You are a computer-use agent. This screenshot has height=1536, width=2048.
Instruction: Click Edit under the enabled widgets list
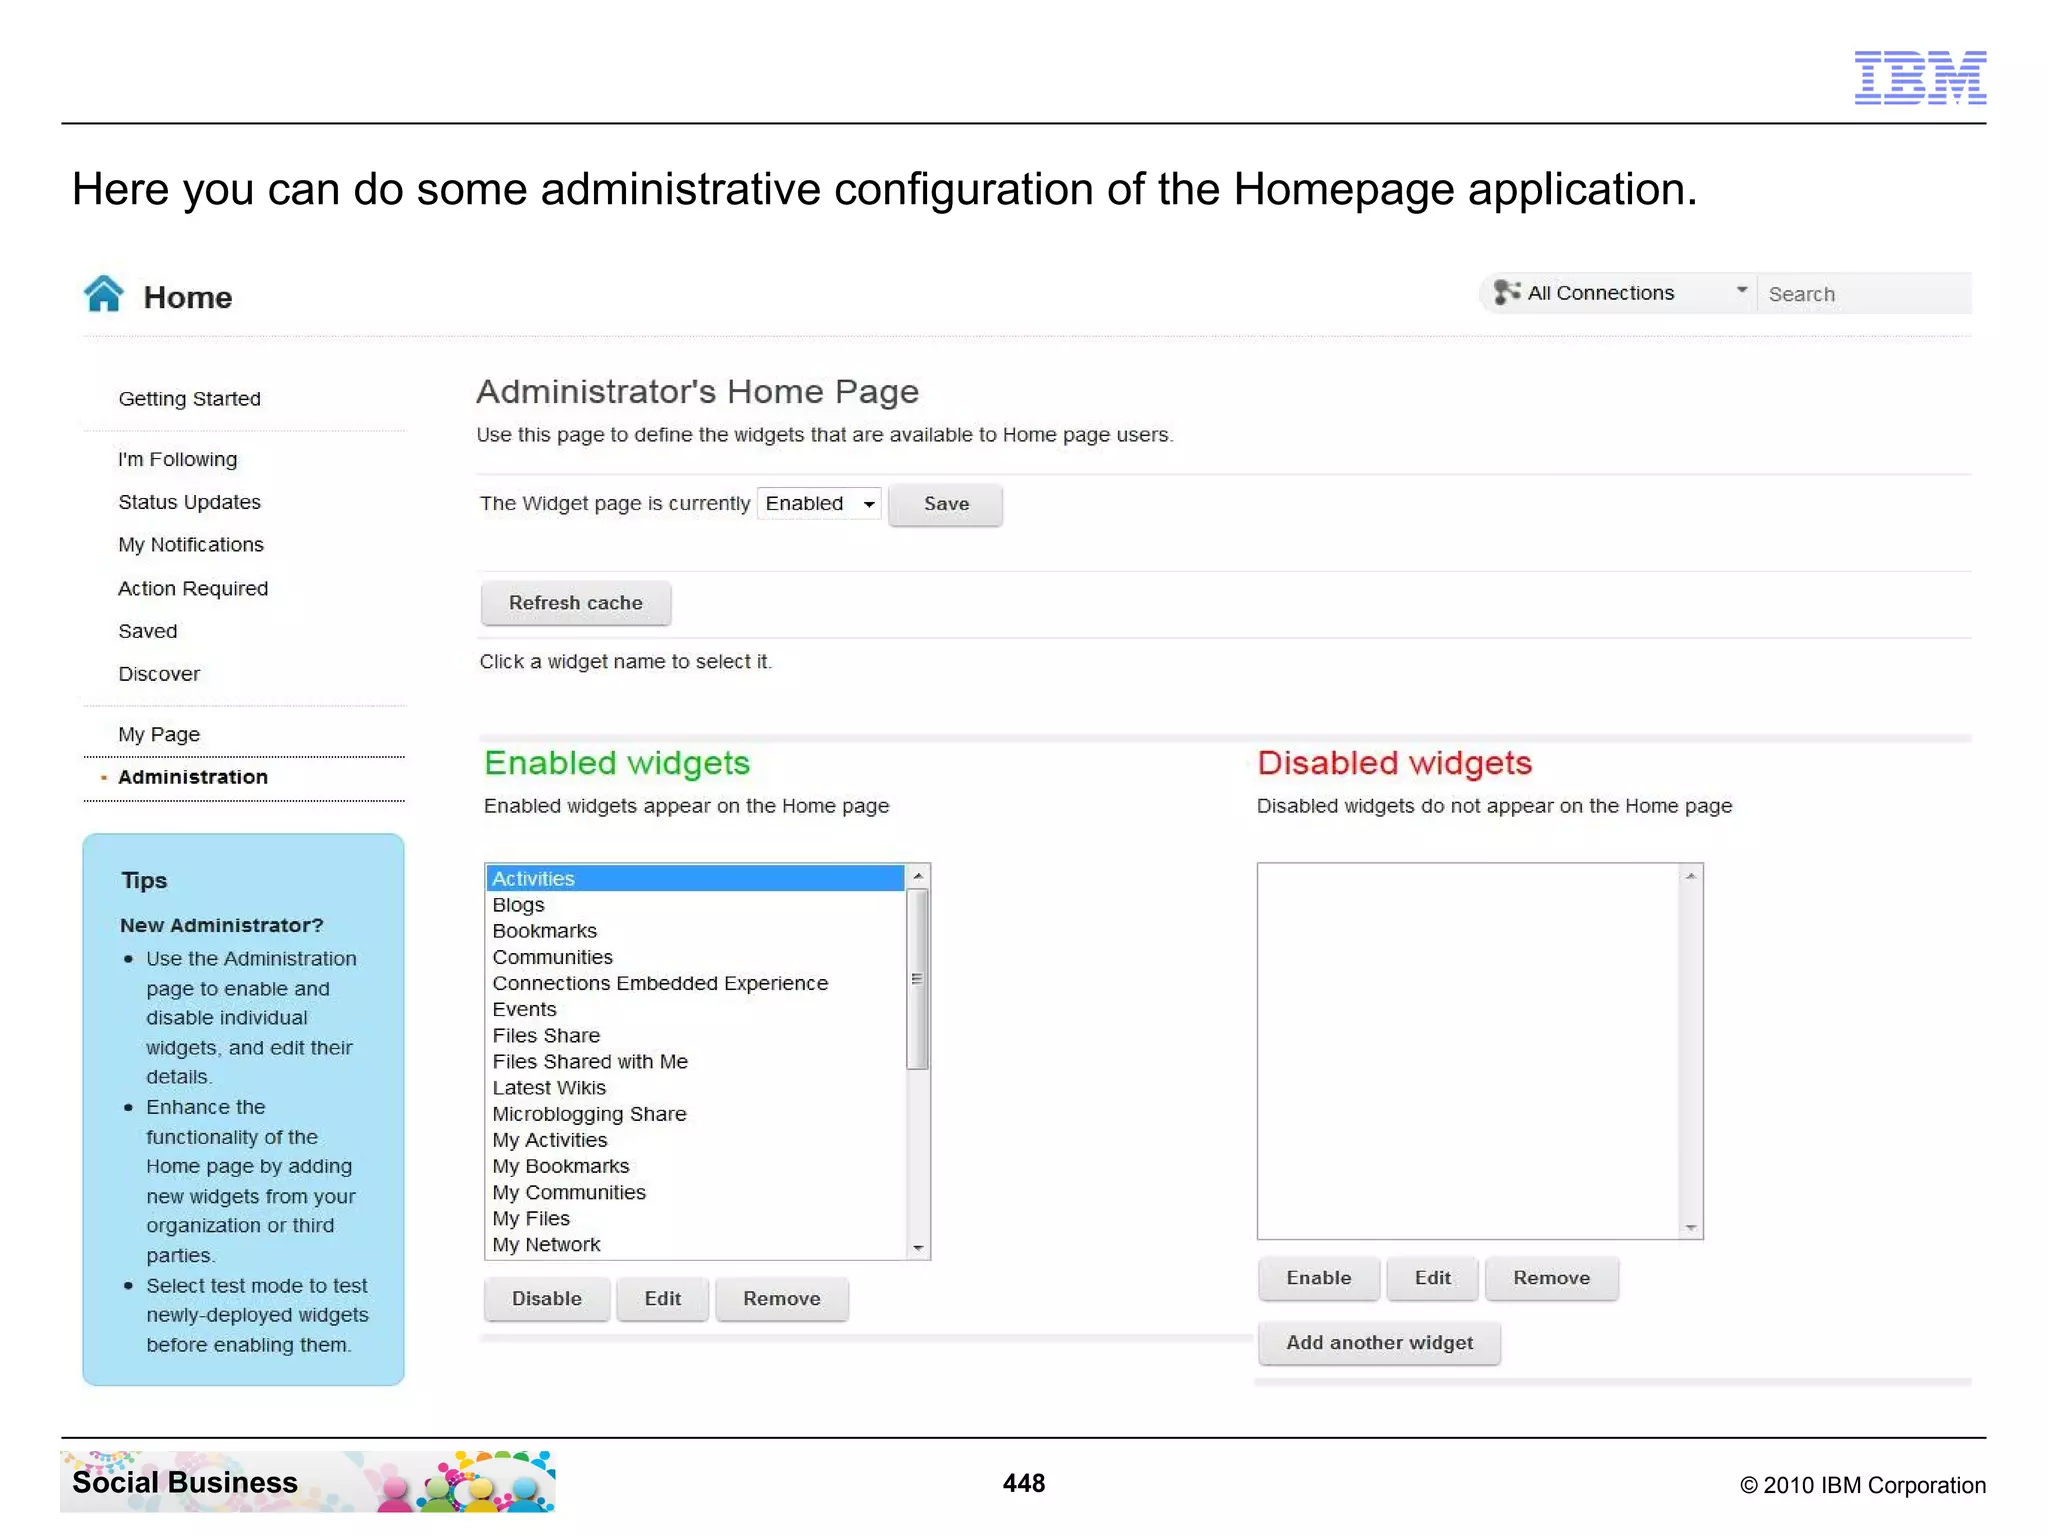(662, 1299)
